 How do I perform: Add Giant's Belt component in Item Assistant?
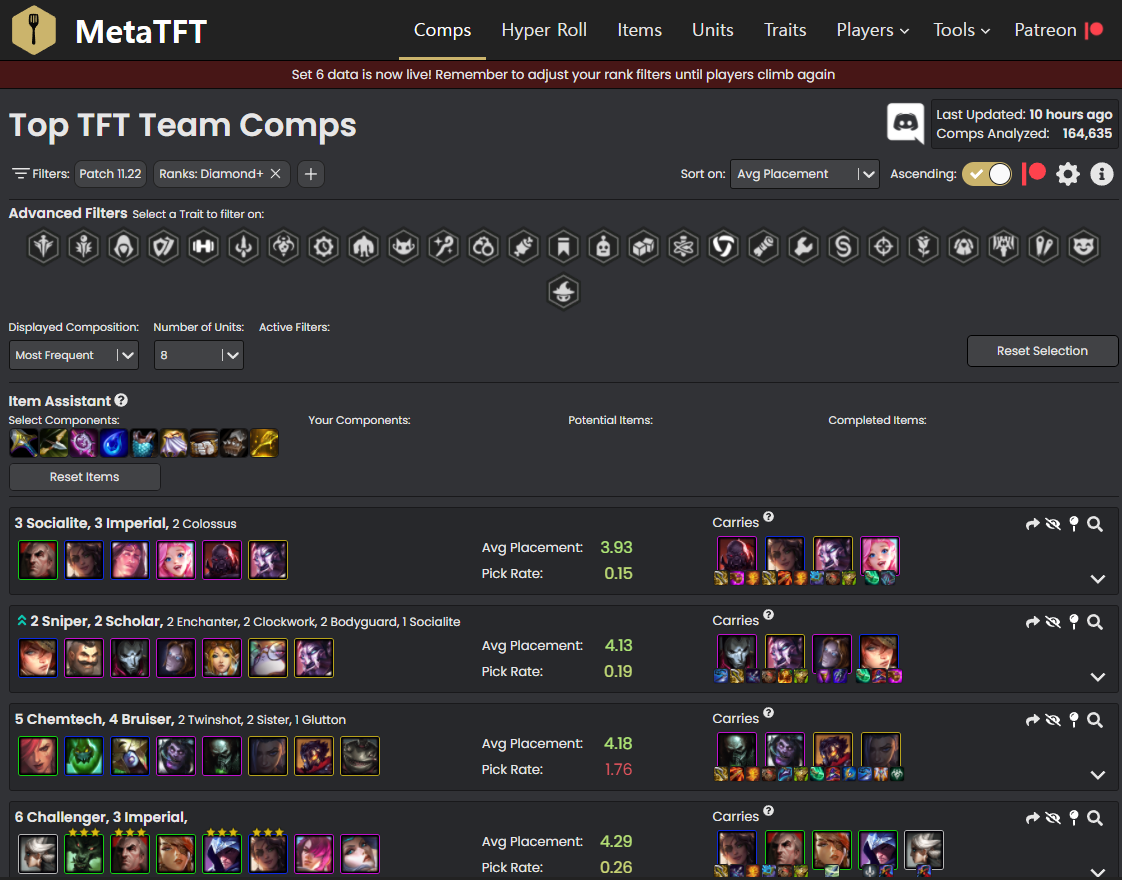(204, 443)
